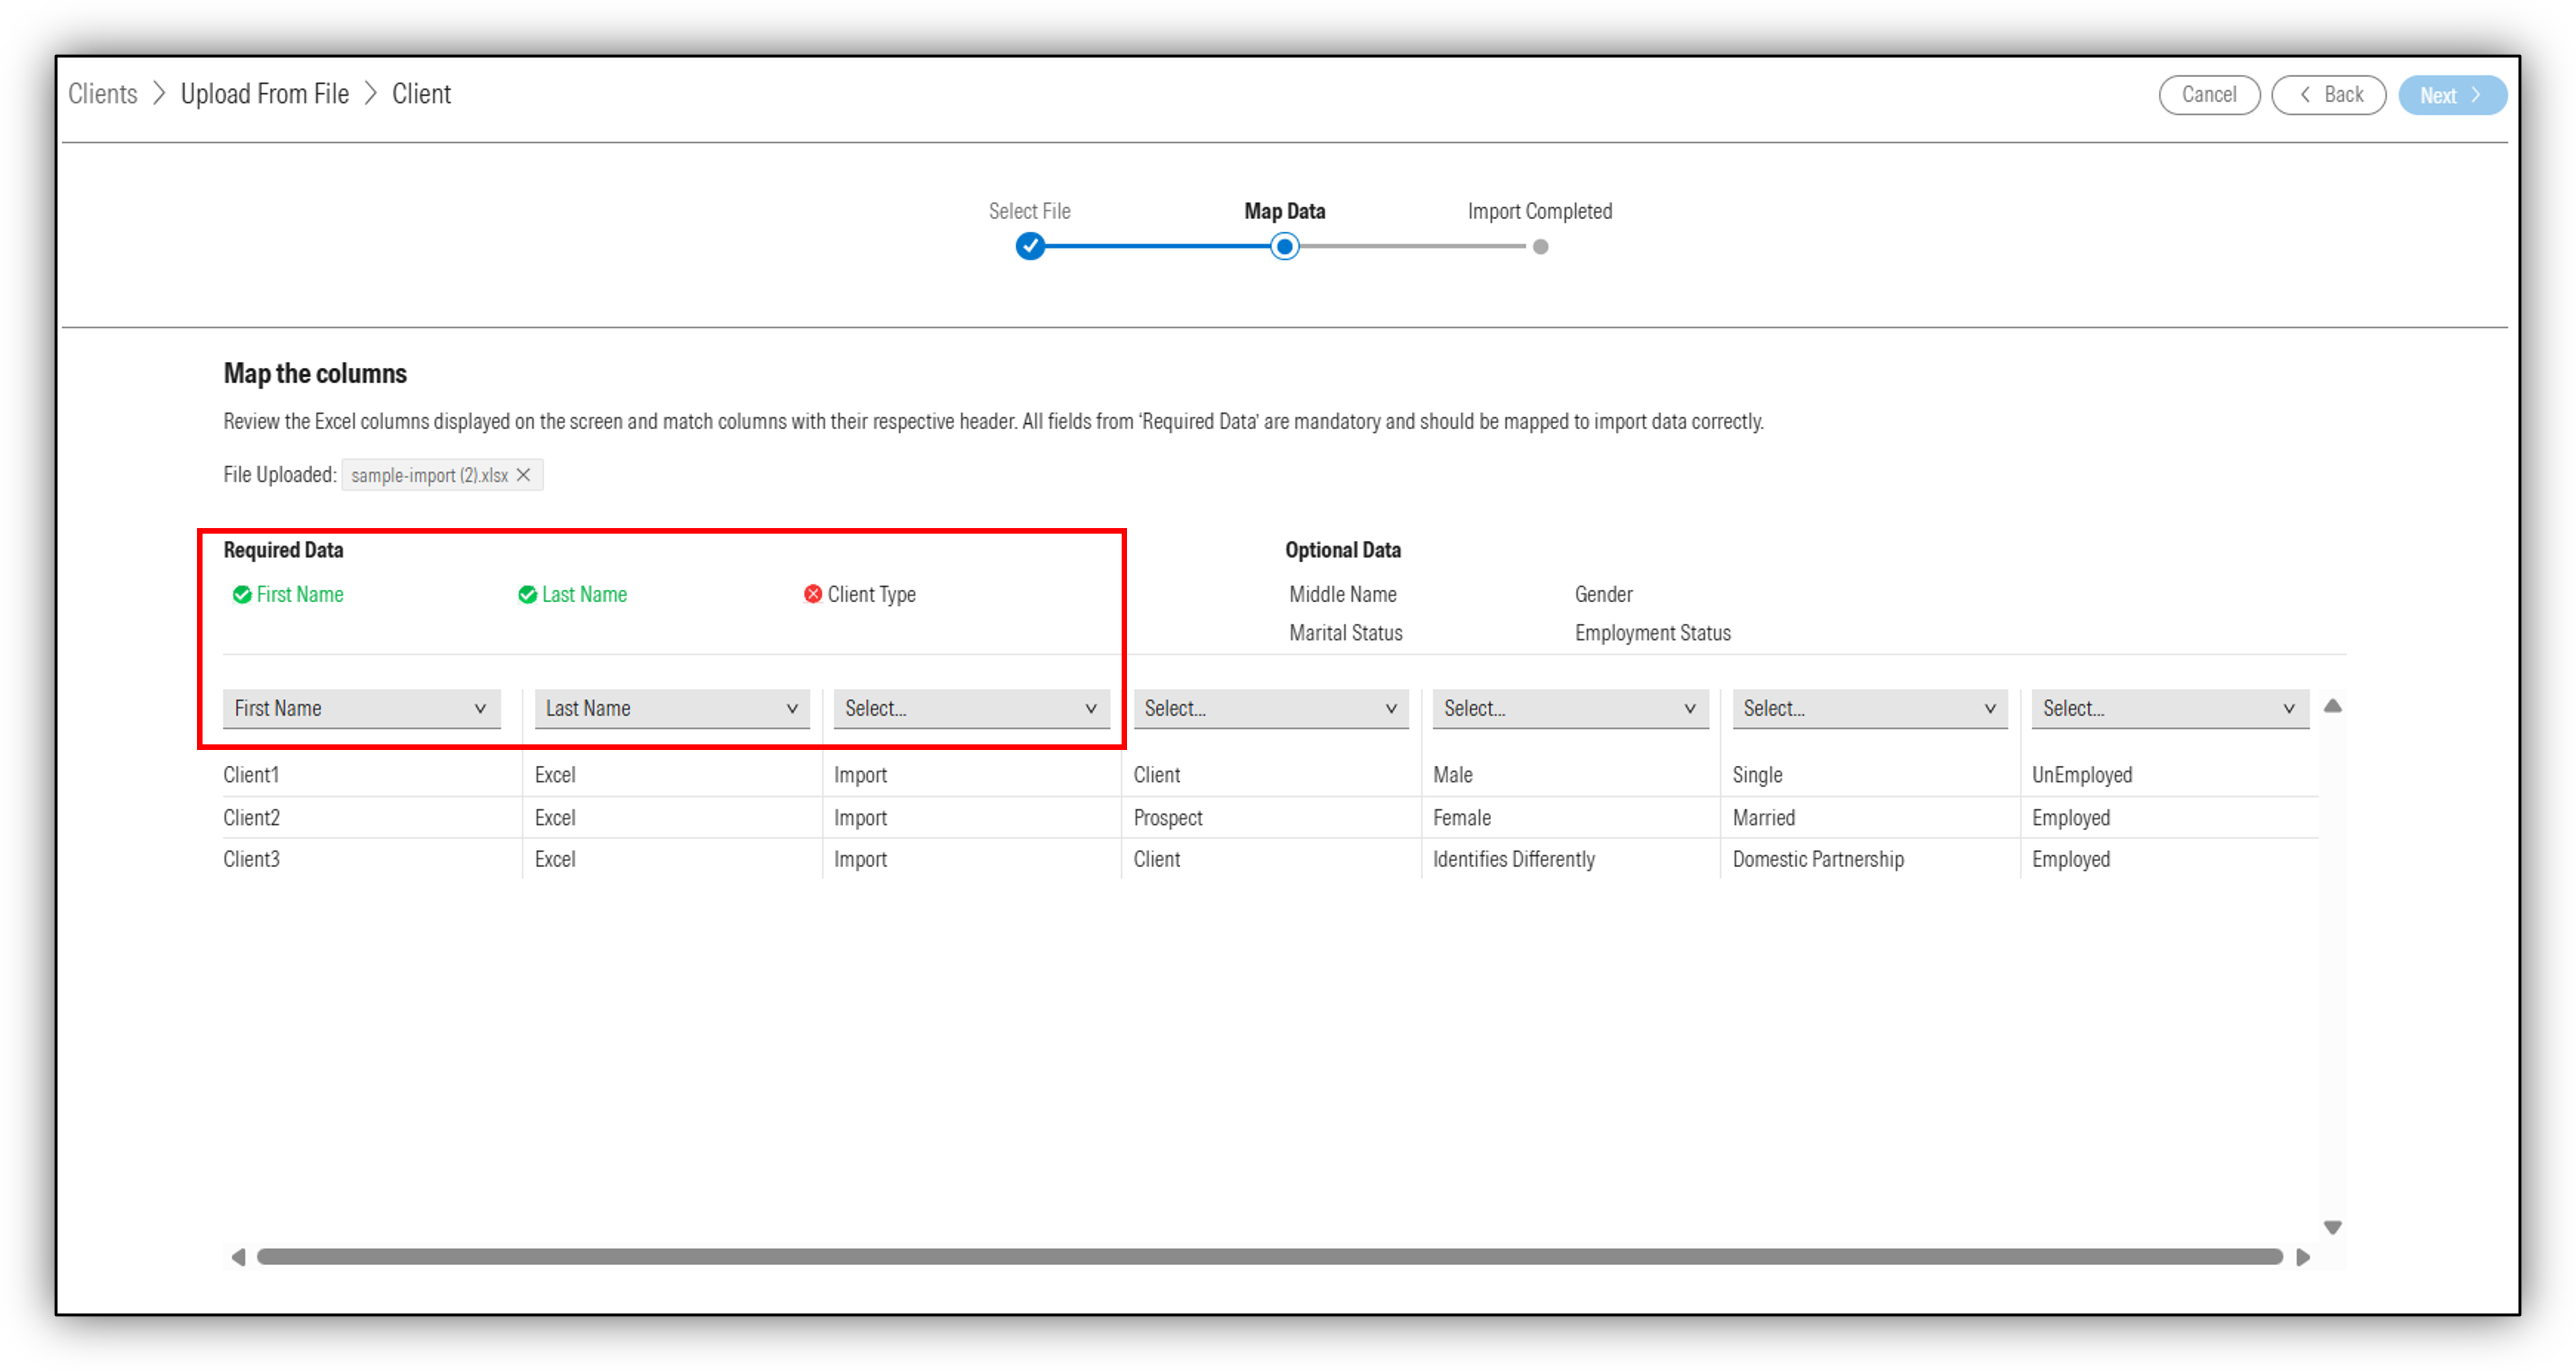Screen dimensions: 2576x1371
Task: Click the First Name required field label
Action: (x=300, y=594)
